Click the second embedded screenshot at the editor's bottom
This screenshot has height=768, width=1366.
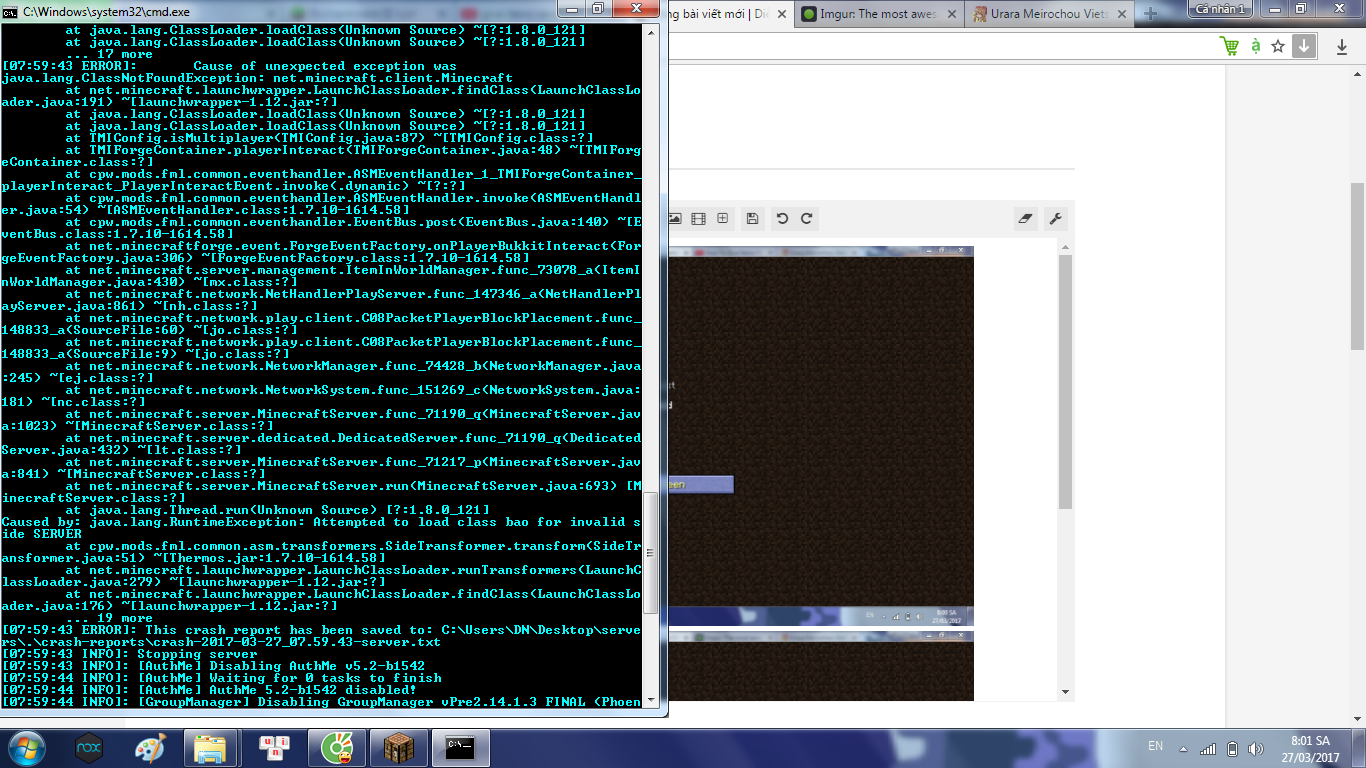click(820, 665)
